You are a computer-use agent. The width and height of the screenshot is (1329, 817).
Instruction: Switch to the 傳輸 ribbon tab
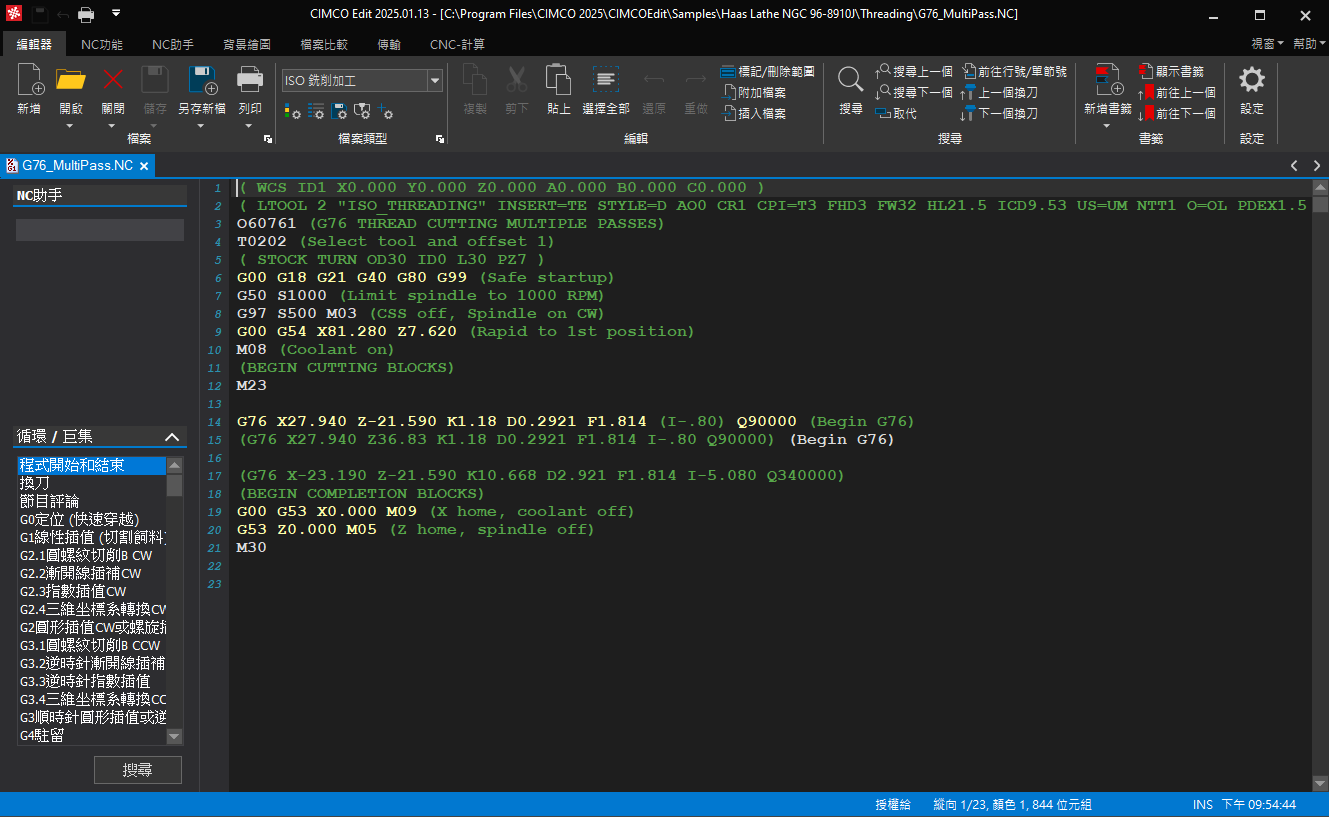[389, 44]
